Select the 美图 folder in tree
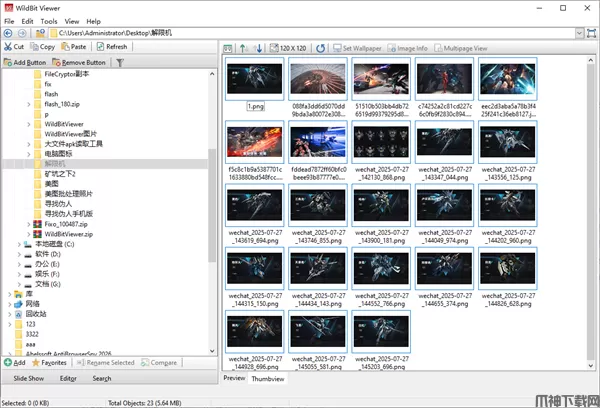 point(52,184)
